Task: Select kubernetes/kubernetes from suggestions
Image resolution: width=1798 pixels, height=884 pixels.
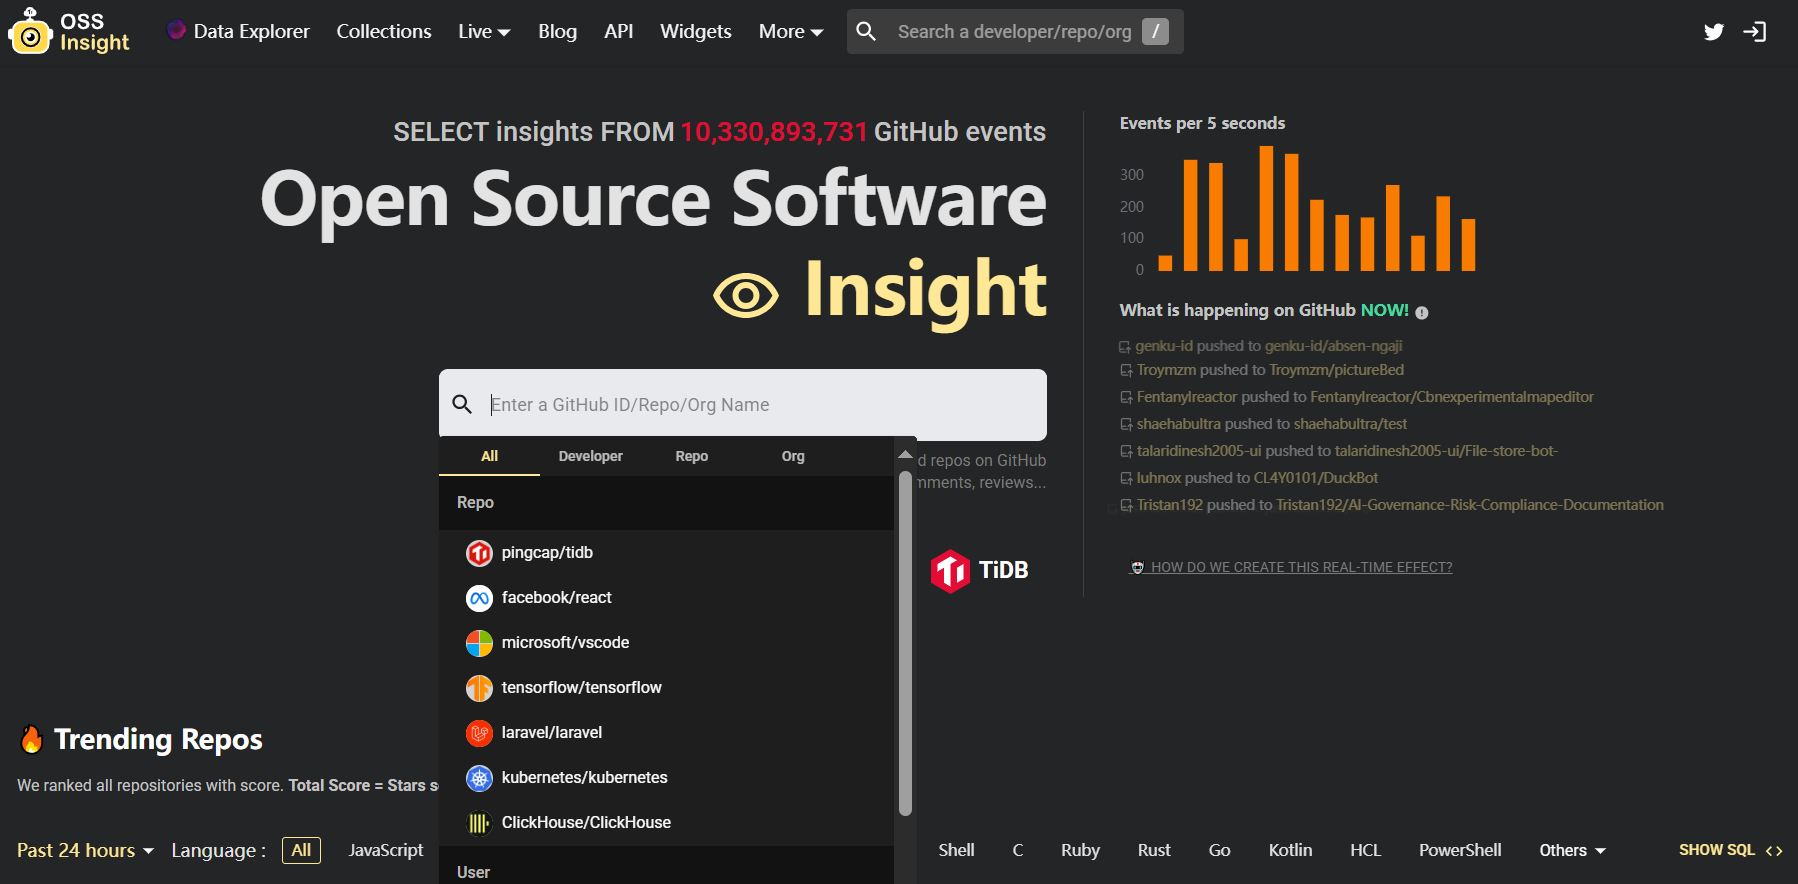Action: pos(666,778)
